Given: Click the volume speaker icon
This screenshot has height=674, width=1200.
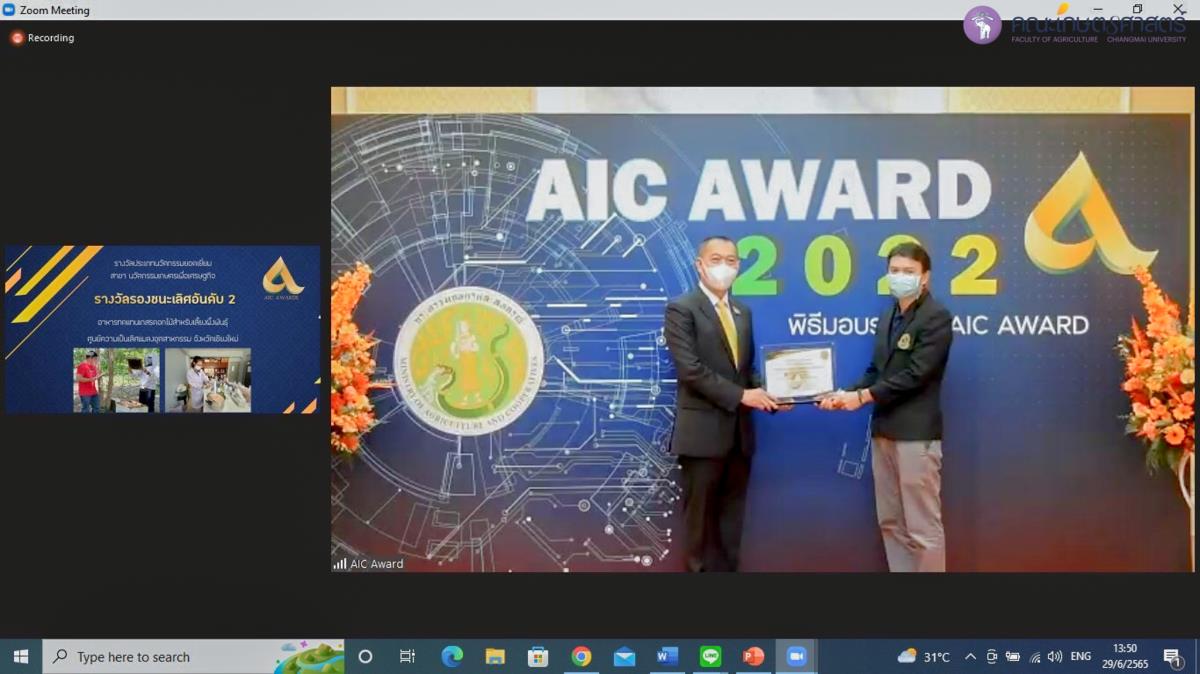Looking at the screenshot, I should (1055, 657).
